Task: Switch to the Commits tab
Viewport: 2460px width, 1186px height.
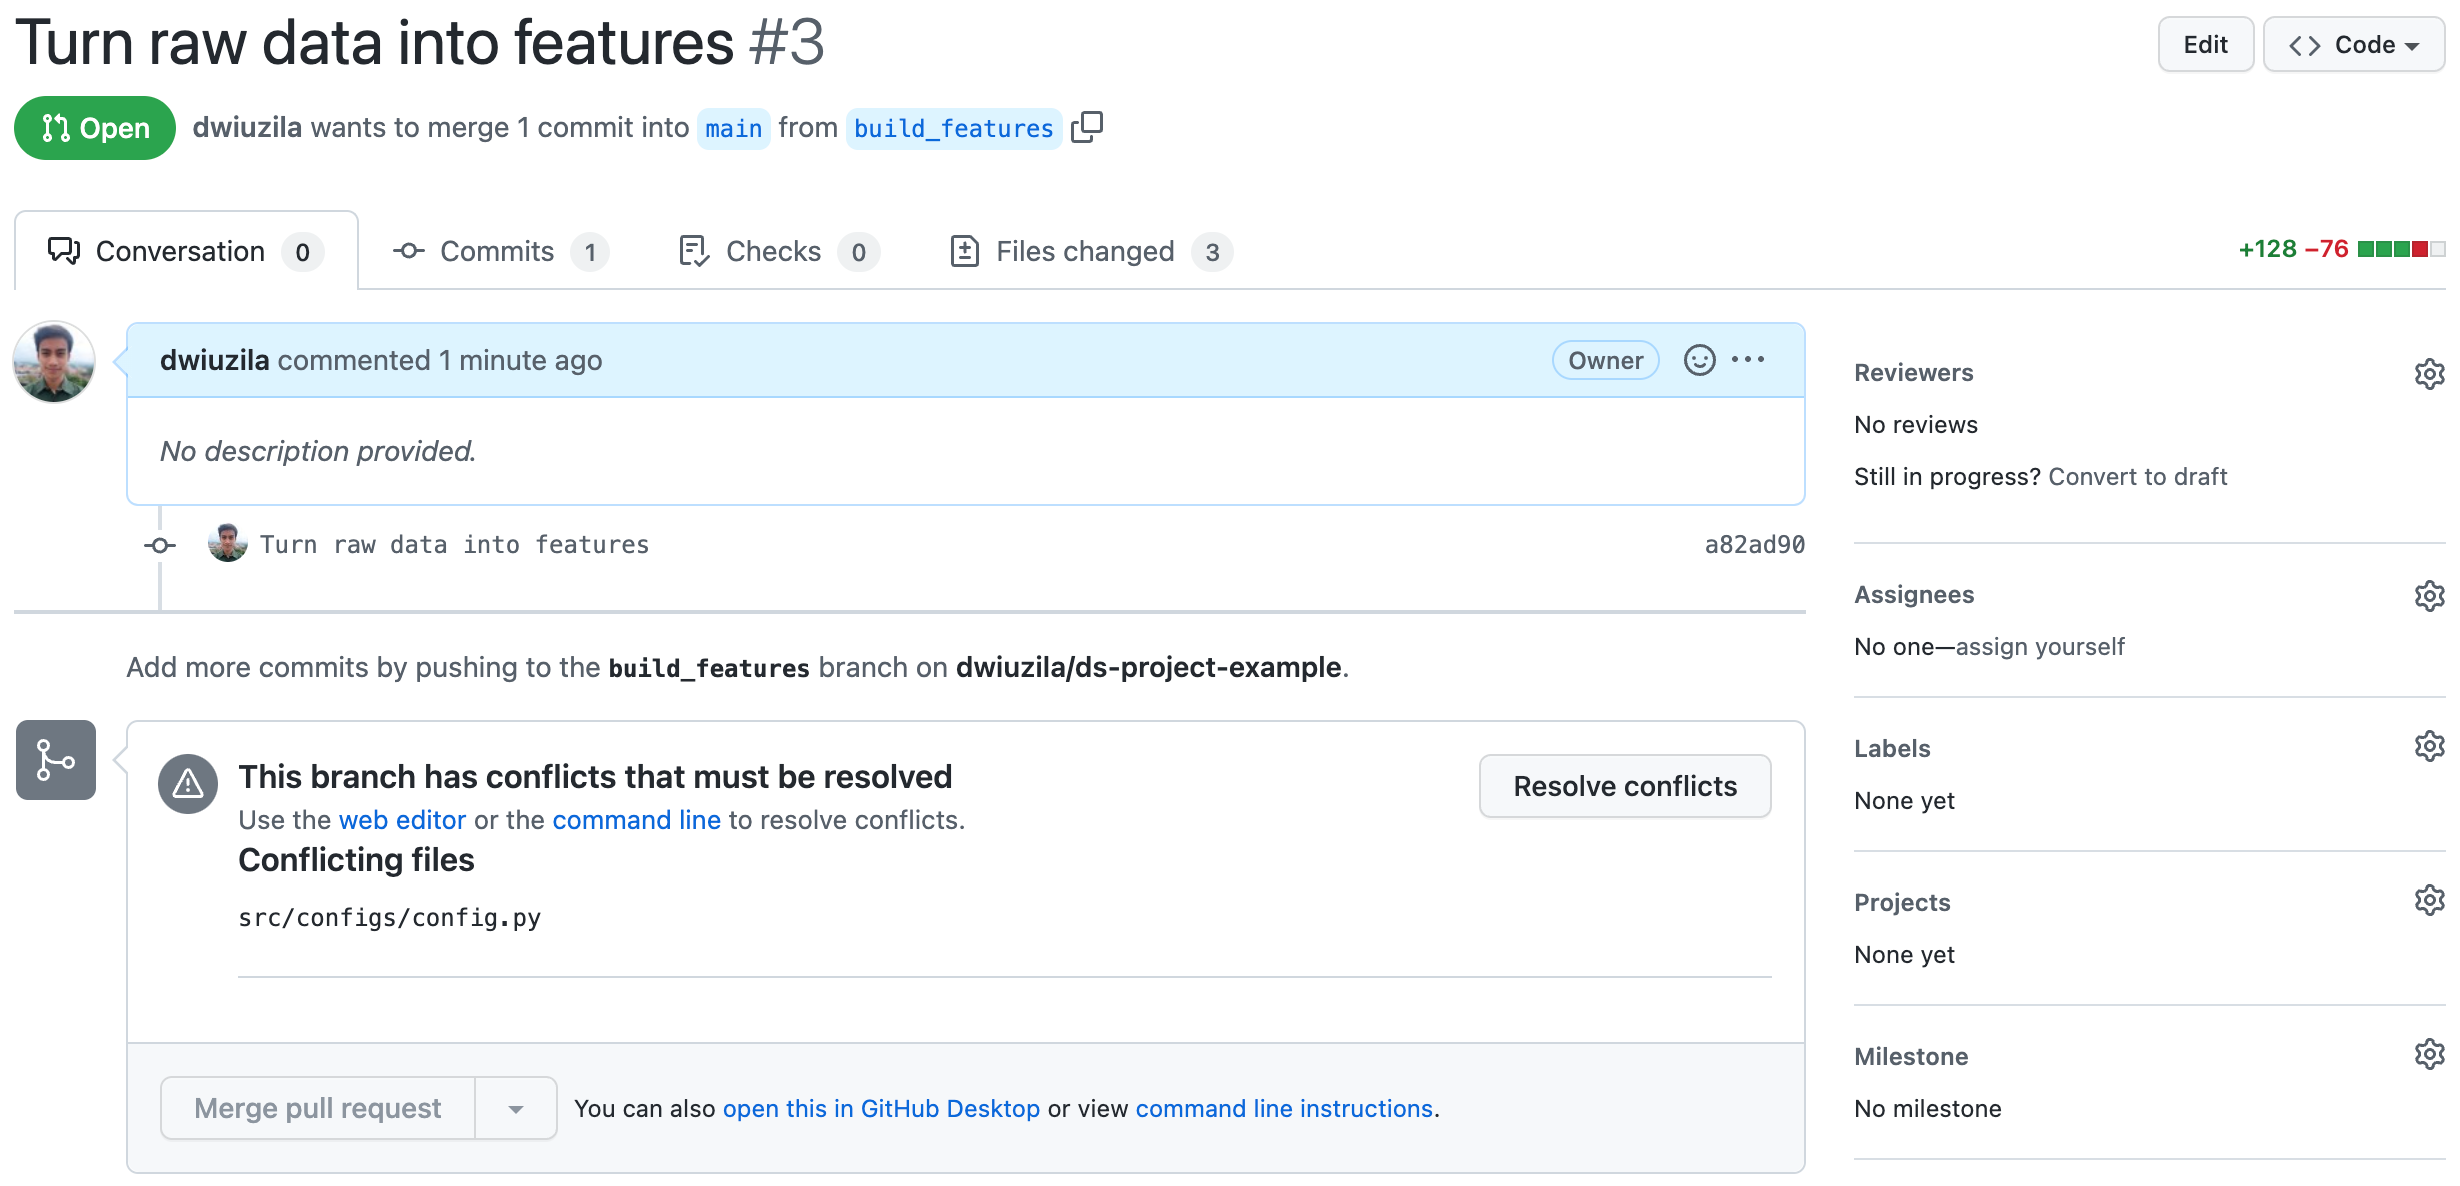Action: point(497,251)
